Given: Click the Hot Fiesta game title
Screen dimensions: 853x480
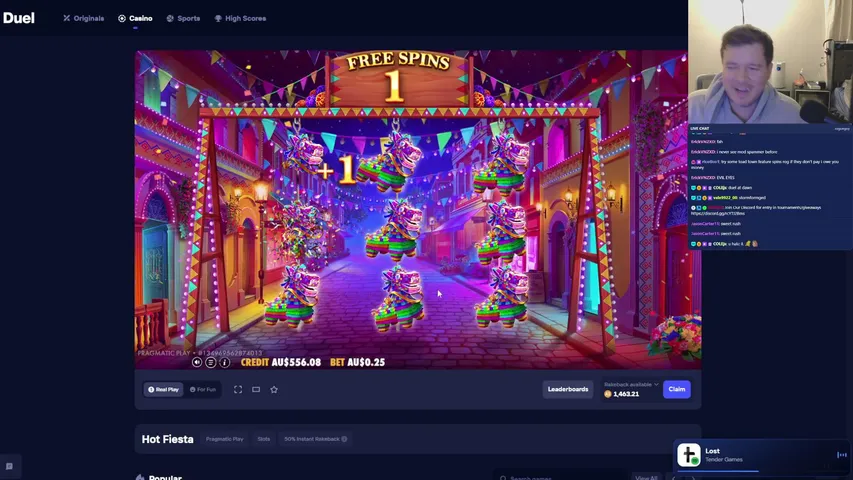Looking at the screenshot, I should pyautogui.click(x=168, y=439).
